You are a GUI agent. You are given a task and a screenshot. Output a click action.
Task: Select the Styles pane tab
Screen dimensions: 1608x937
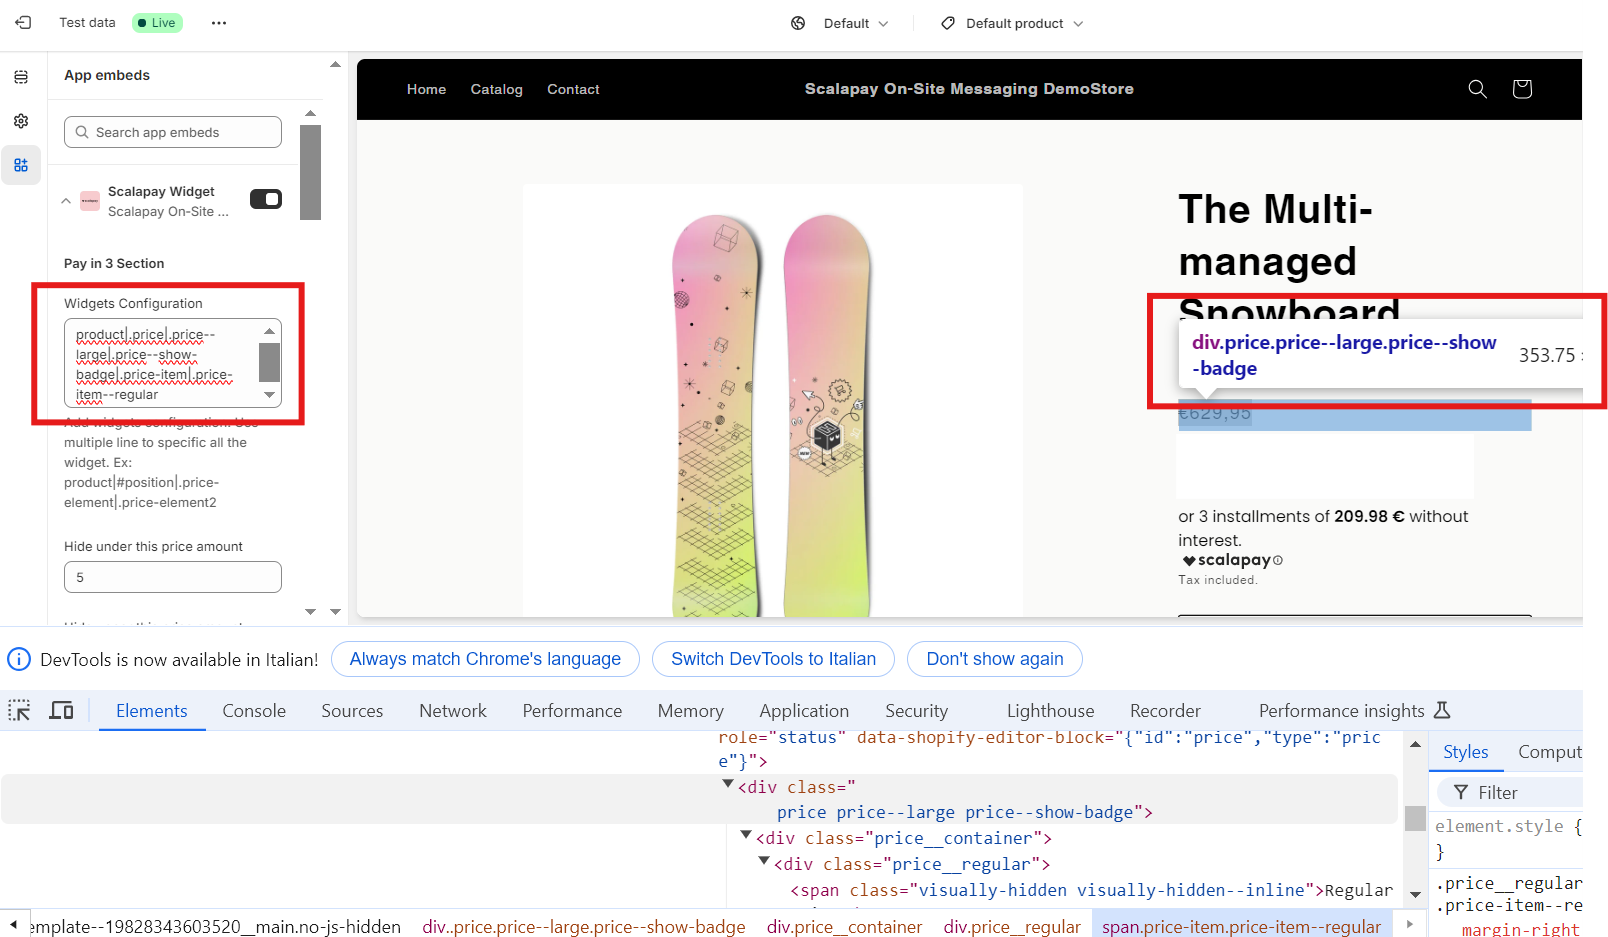[x=1466, y=752]
